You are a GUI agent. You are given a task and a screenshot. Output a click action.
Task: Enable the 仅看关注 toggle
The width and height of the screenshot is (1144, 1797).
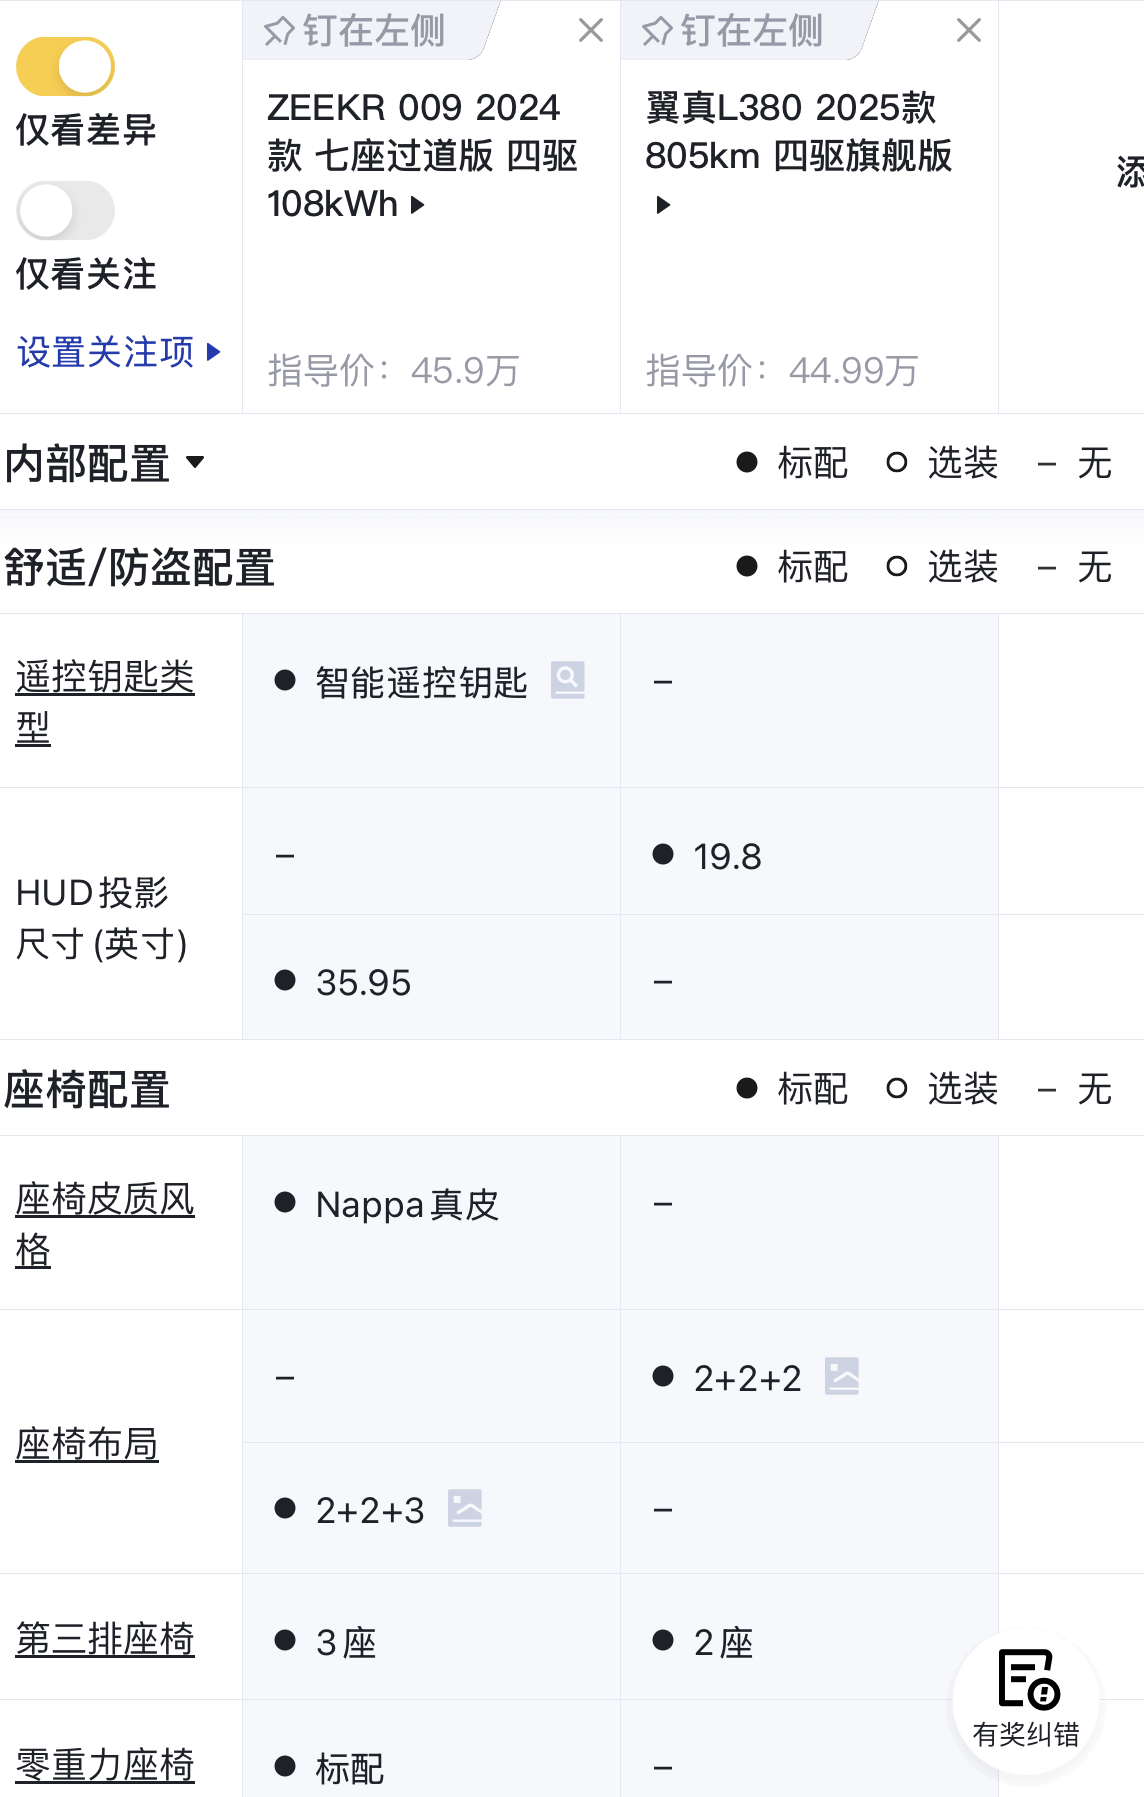pos(65,211)
